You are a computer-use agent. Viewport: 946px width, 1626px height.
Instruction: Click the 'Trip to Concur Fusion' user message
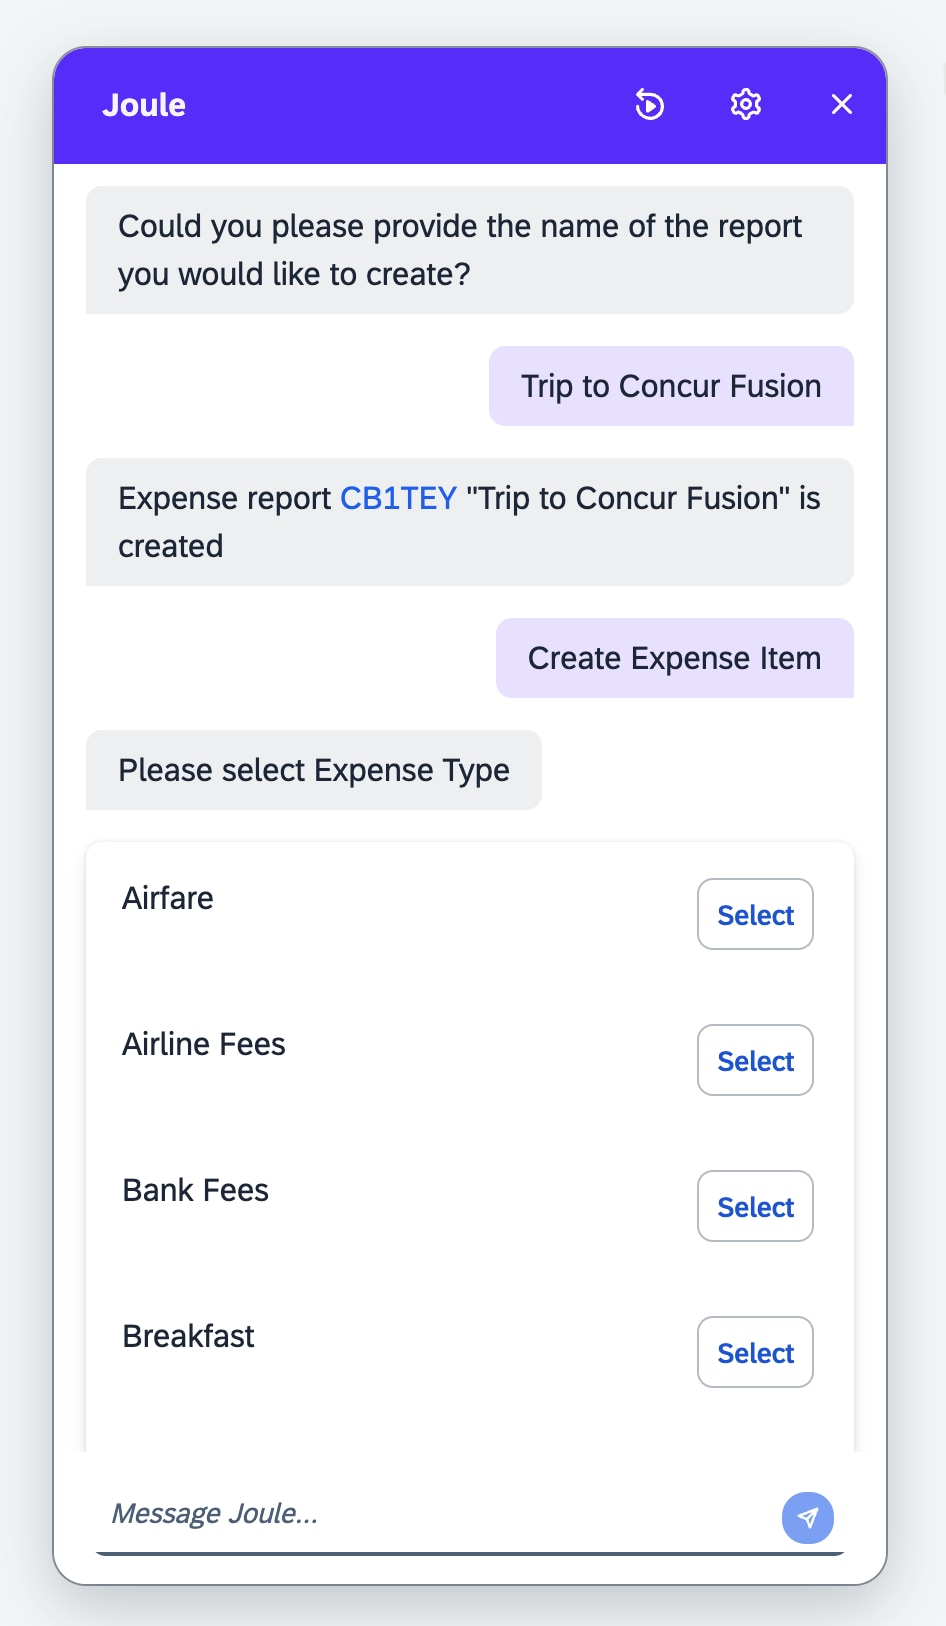click(x=671, y=386)
